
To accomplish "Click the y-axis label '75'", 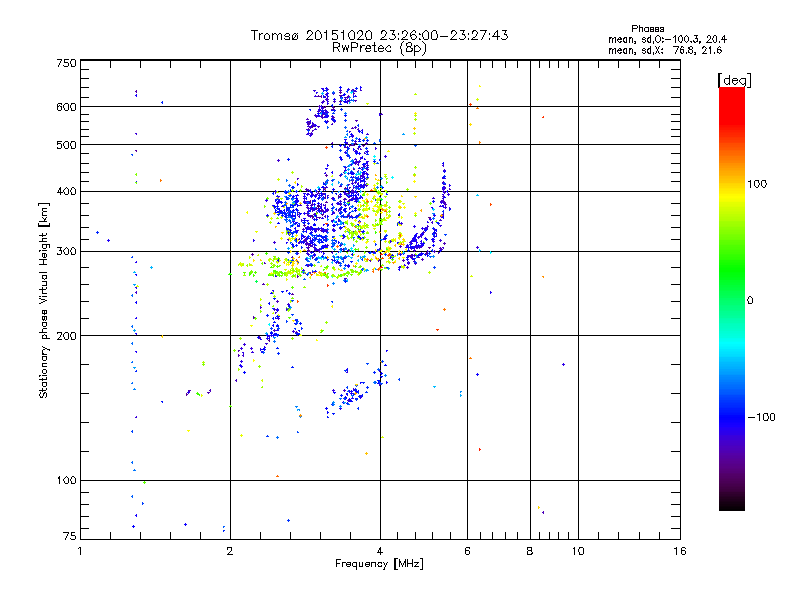I will point(70,536).
